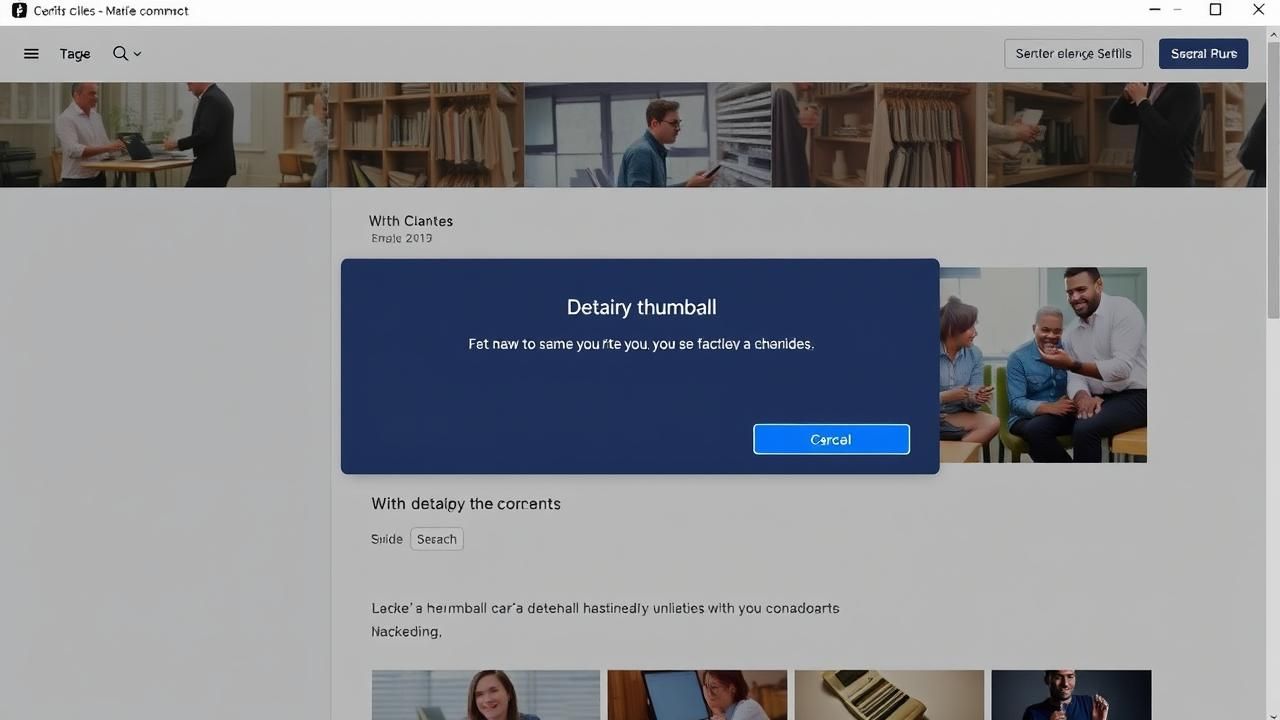1280x720 pixels.
Task: Minimize the application window
Action: [1155, 10]
